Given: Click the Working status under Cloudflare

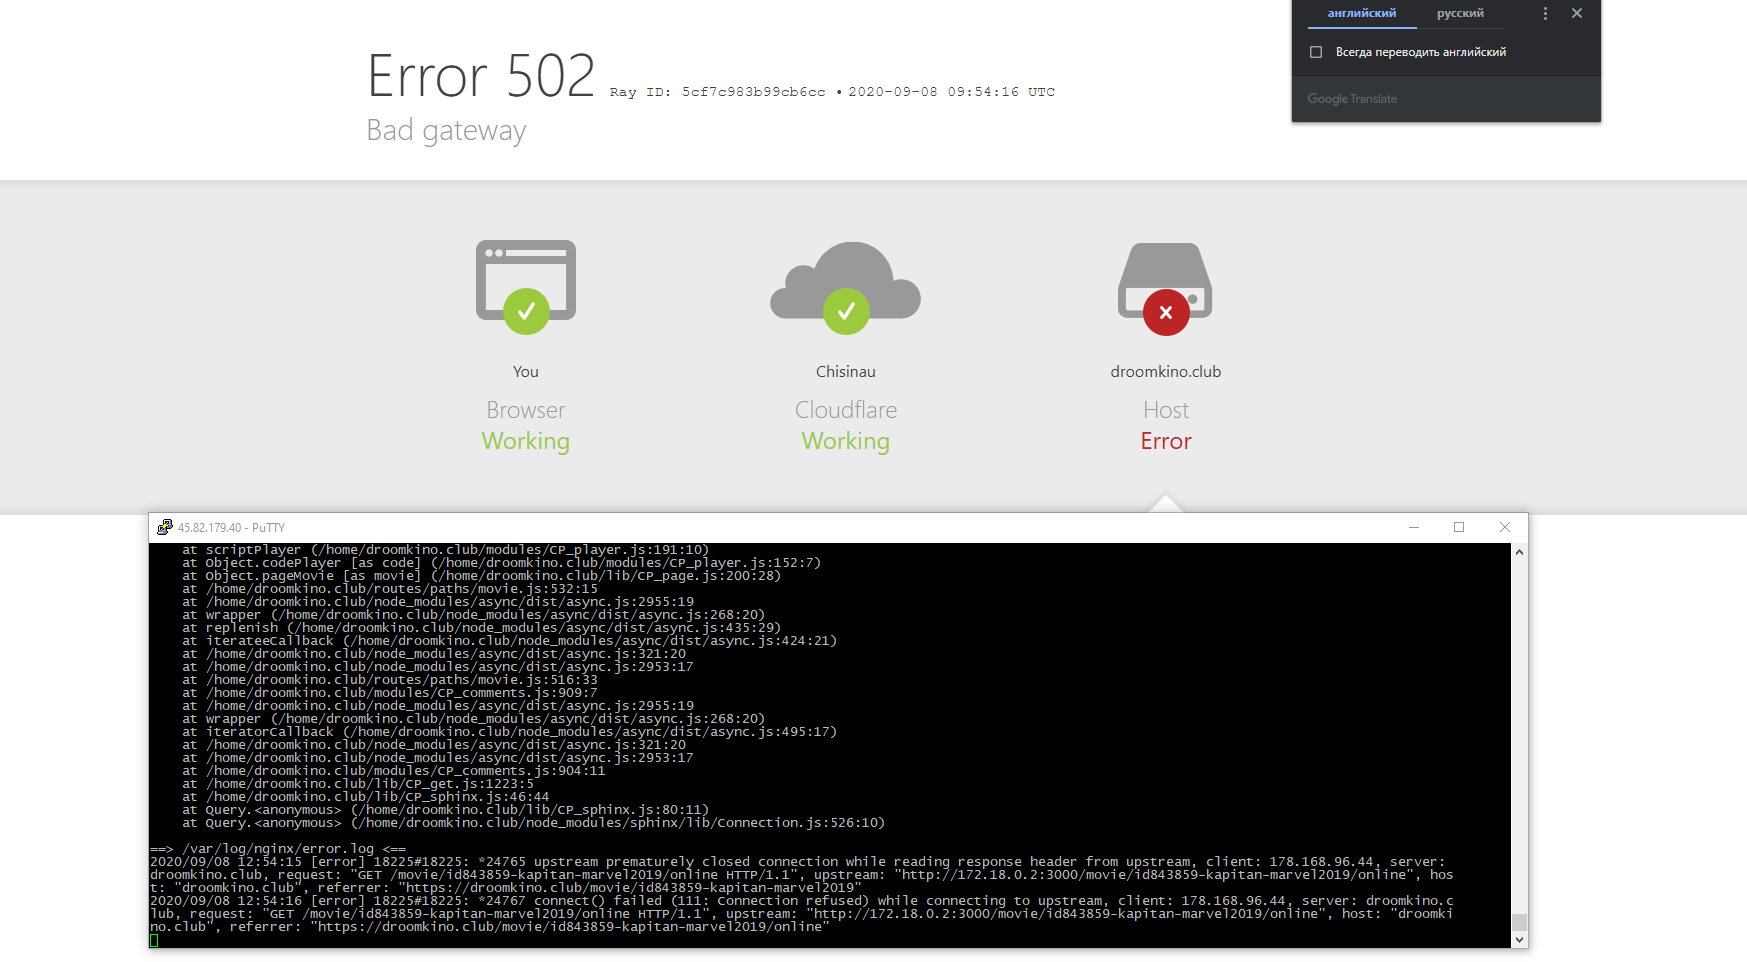Looking at the screenshot, I should (x=846, y=442).
